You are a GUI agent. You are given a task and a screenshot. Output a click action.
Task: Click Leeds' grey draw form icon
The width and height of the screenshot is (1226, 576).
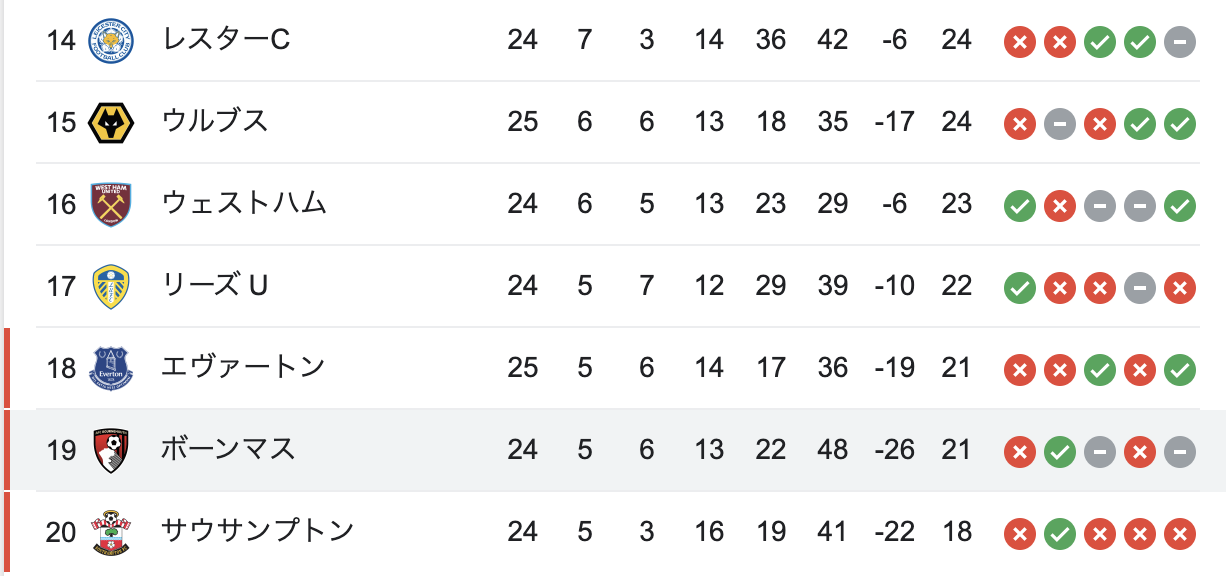[x=1140, y=288]
